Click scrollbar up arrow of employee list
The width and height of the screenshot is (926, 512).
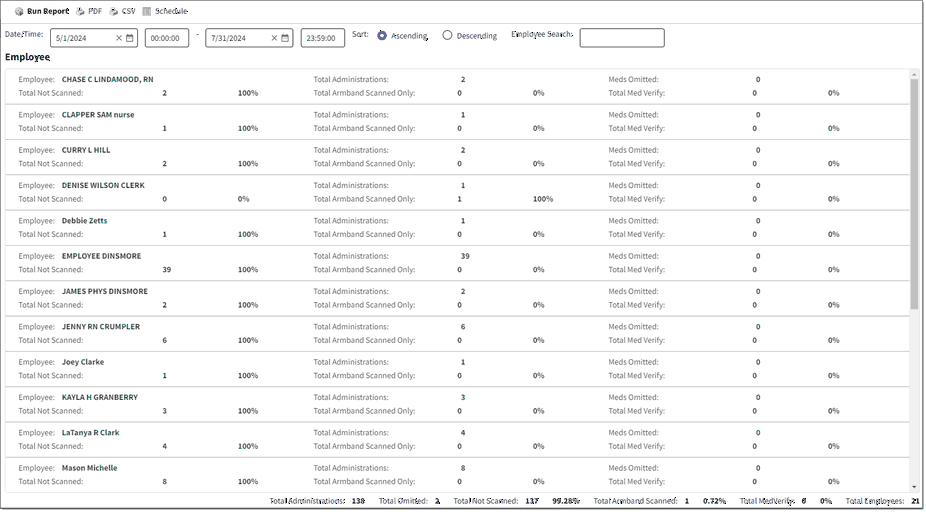tap(914, 74)
